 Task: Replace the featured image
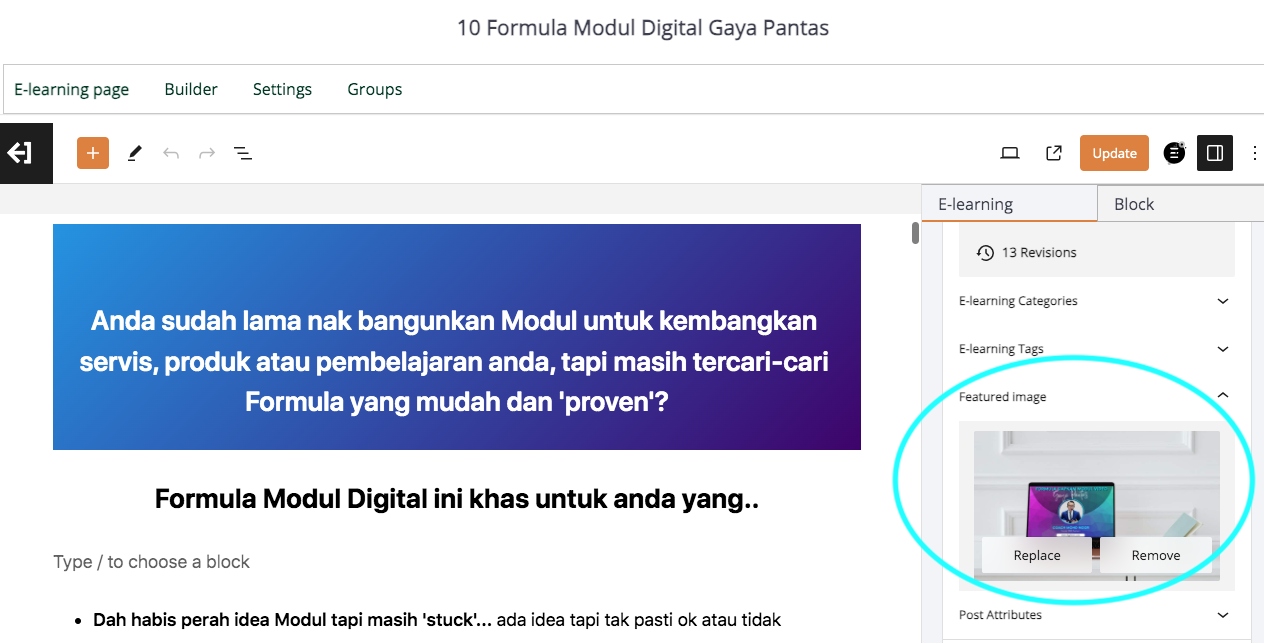click(1036, 554)
